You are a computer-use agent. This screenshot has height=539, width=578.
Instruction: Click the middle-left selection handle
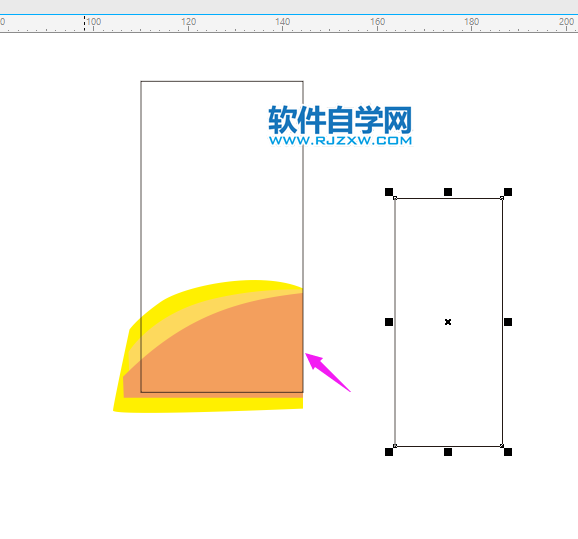389,322
